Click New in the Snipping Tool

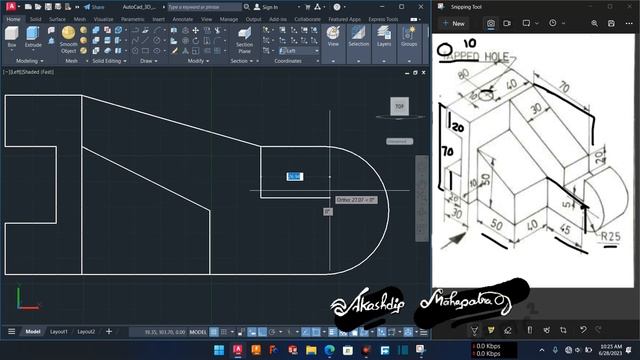point(454,24)
